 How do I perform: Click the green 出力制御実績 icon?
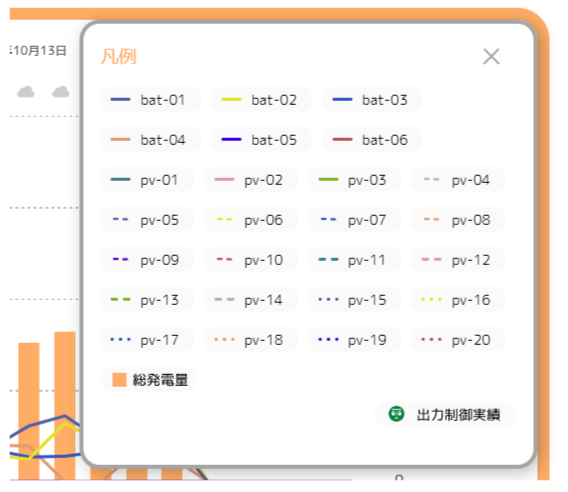(x=396, y=414)
